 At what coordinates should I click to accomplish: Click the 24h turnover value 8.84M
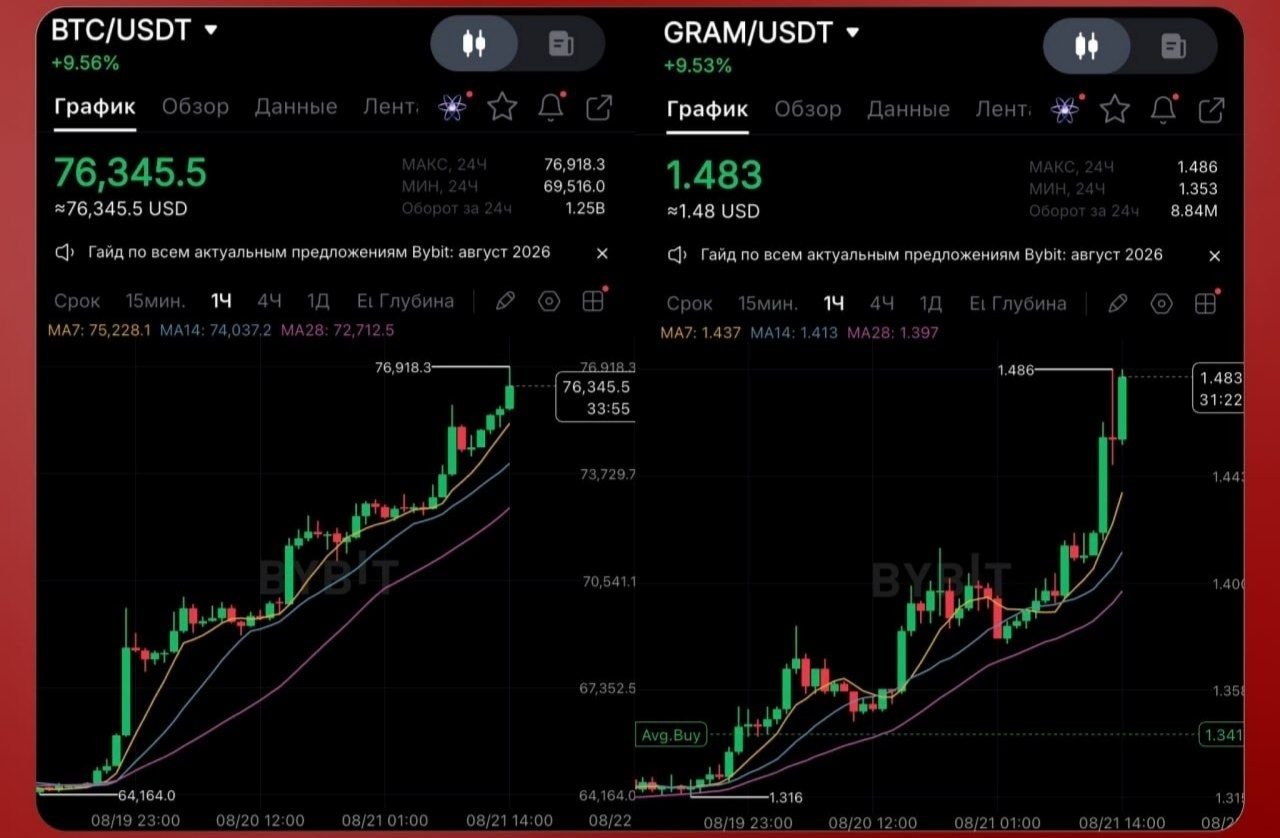pyautogui.click(x=1196, y=211)
